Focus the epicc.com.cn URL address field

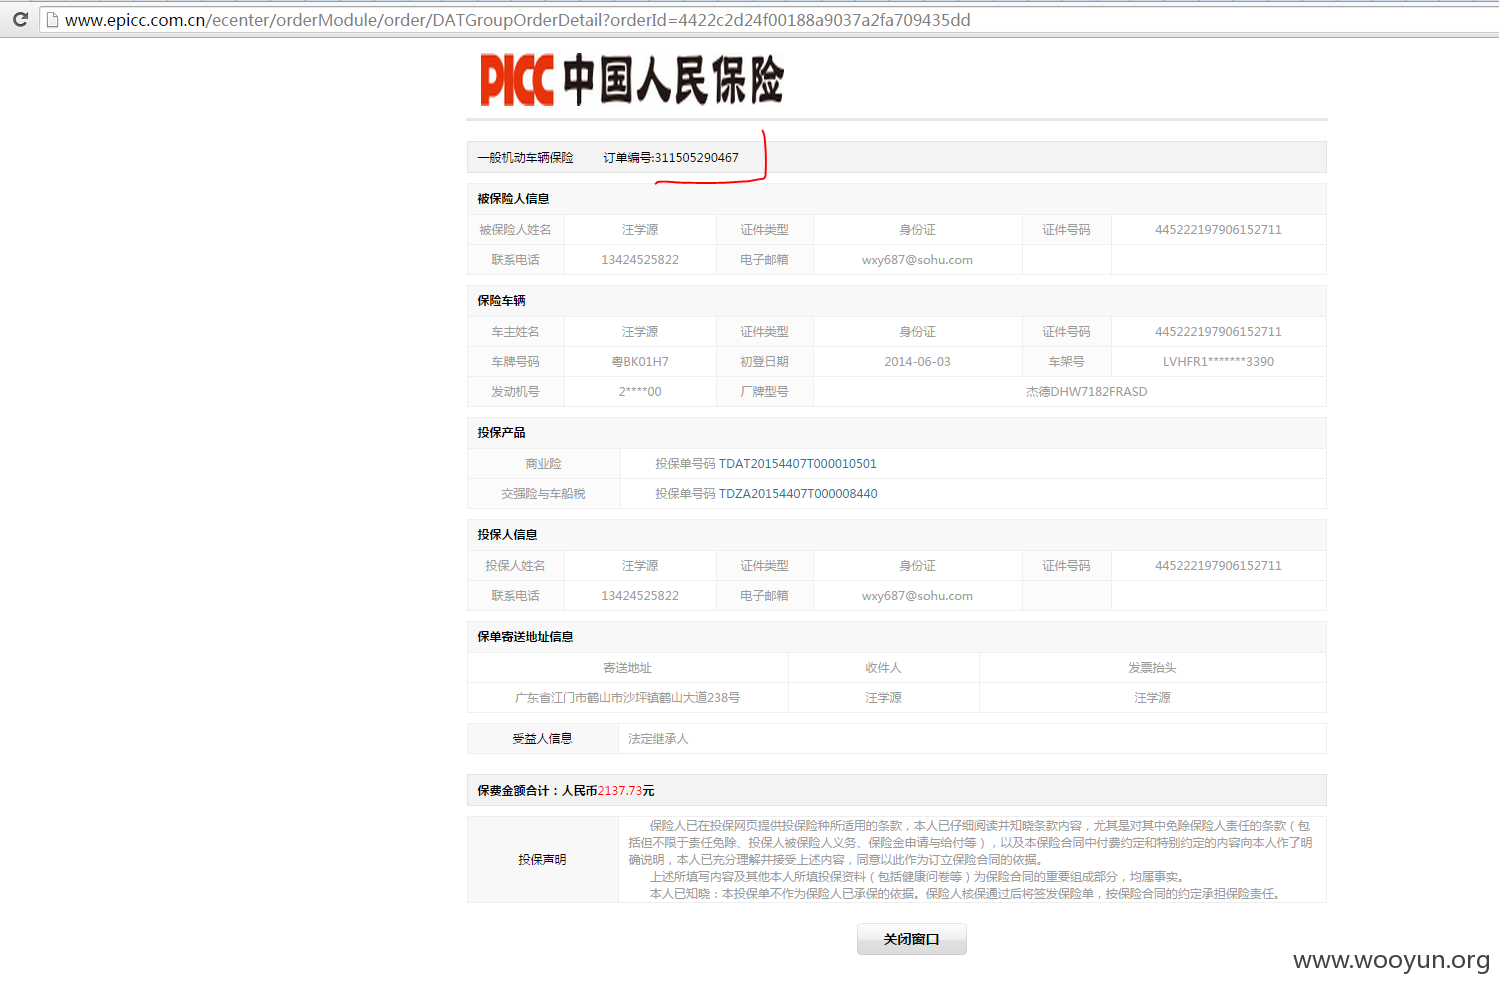[770, 20]
